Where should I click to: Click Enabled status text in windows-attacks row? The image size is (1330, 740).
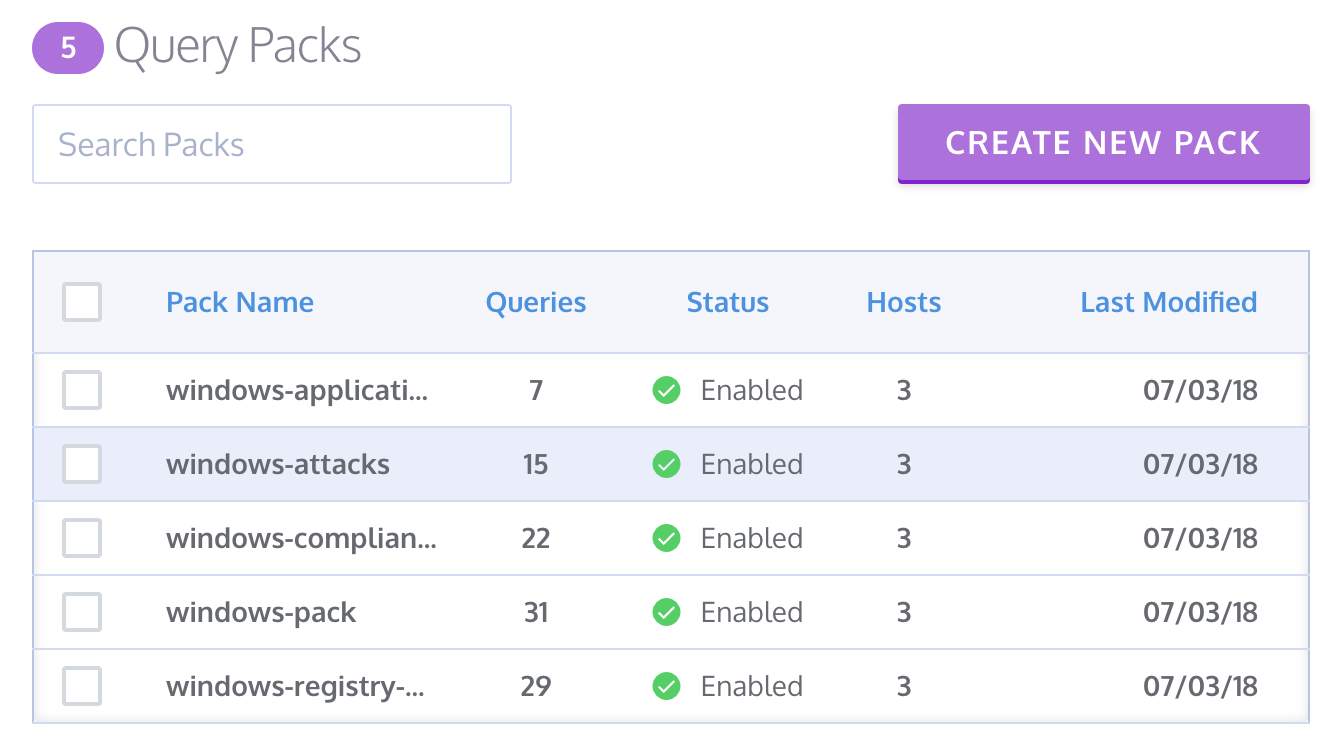pyautogui.click(x=752, y=464)
